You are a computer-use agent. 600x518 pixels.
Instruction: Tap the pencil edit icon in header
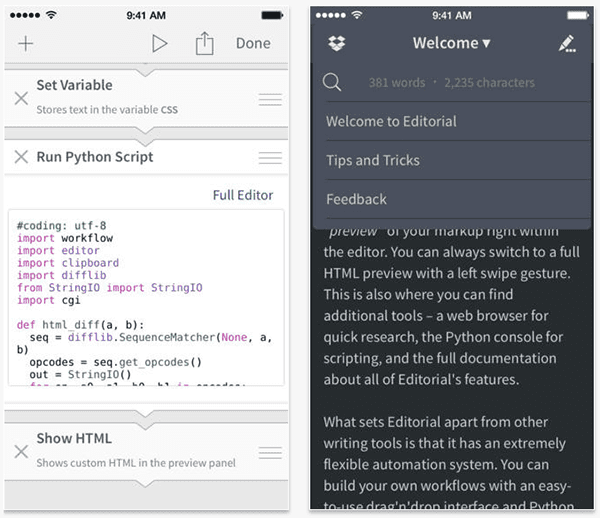567,44
